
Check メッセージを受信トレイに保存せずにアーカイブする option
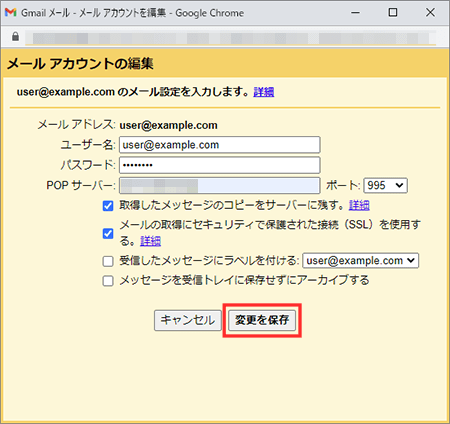[108, 281]
